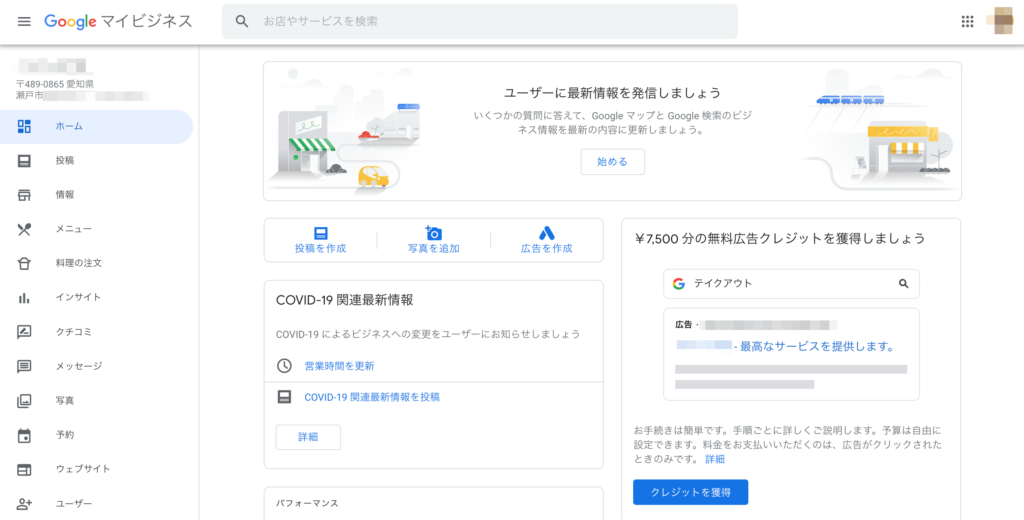This screenshot has width=1024, height=520.
Task: Open クチコミ in the sidebar
Action: [x=97, y=332]
